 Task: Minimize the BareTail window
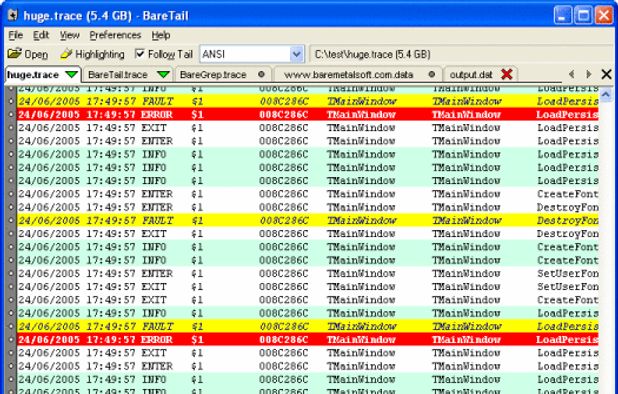[x=563, y=15]
